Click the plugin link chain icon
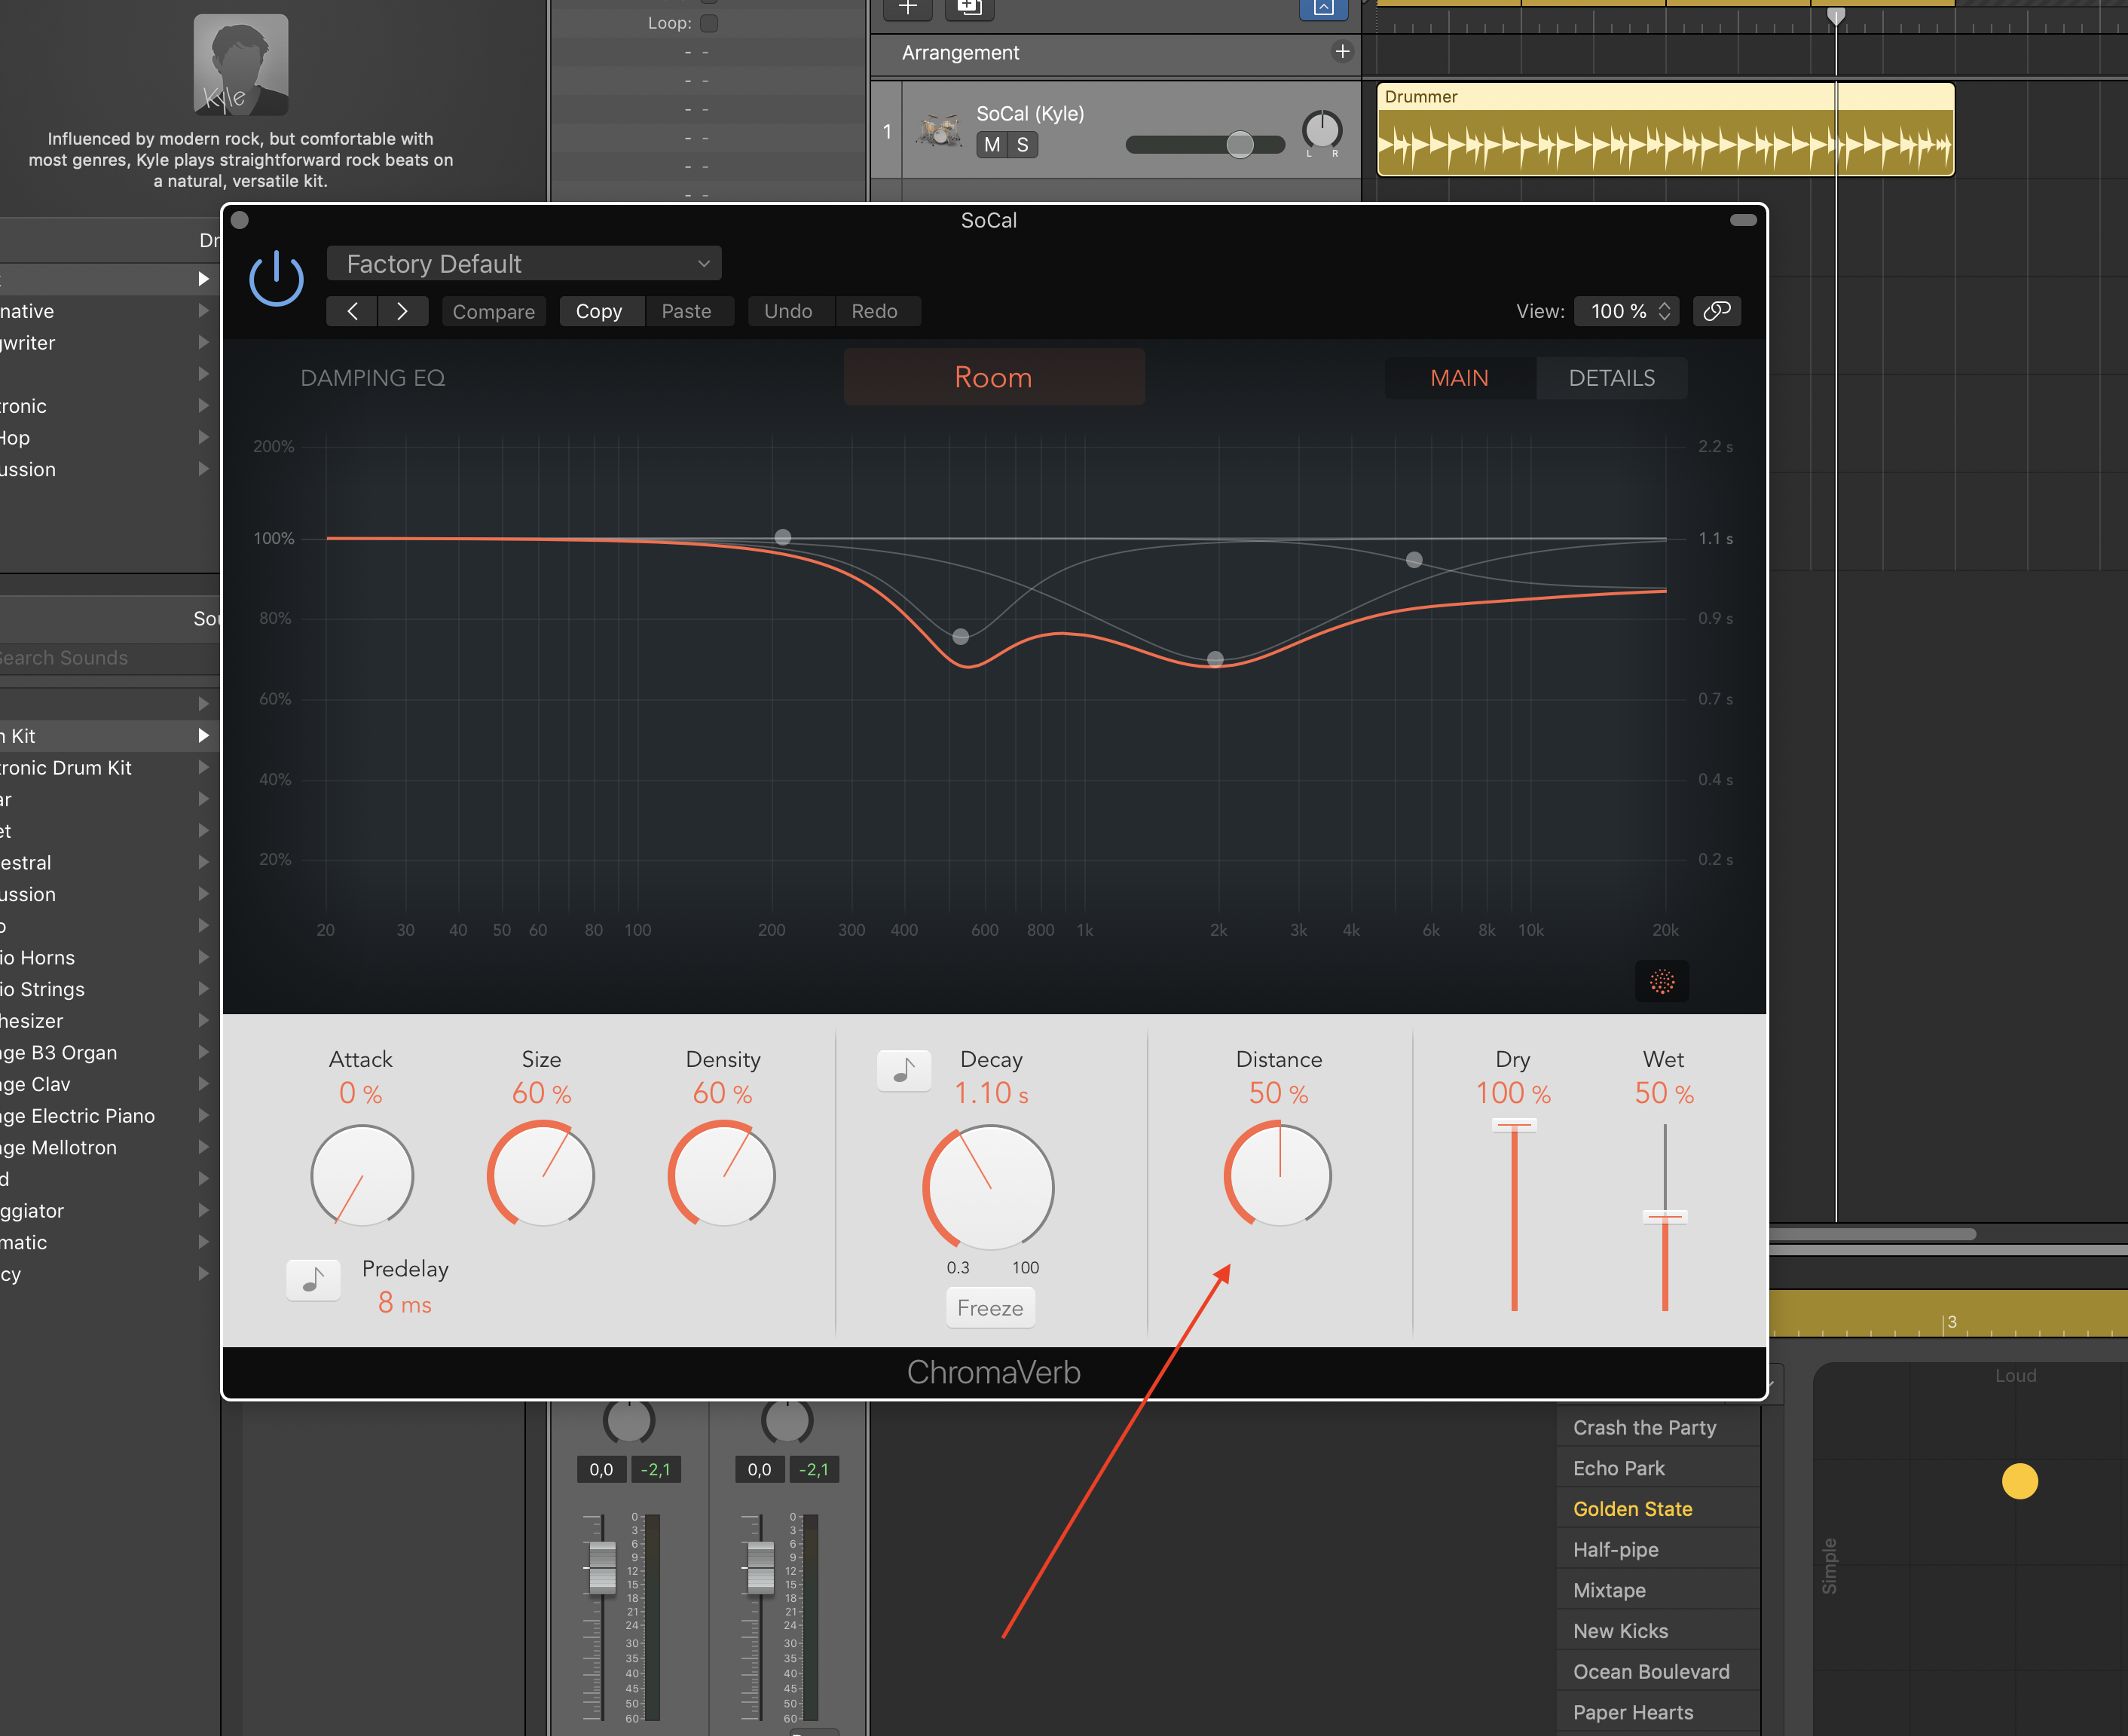This screenshot has width=2128, height=1736. tap(1716, 311)
